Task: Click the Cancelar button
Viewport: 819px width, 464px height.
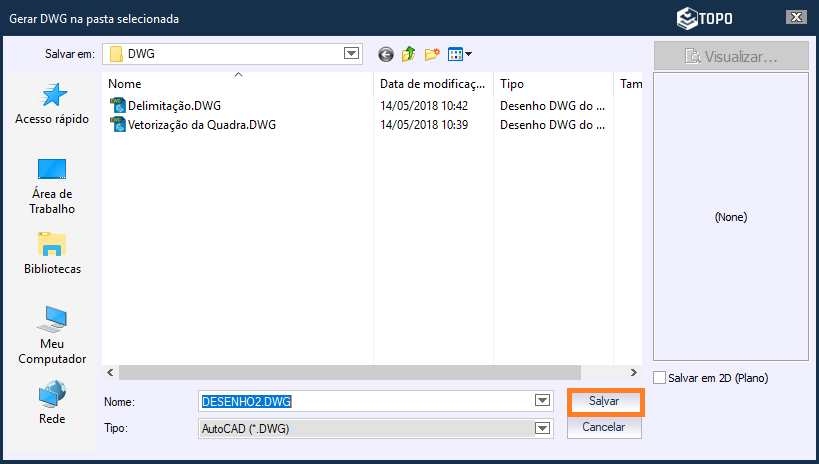Action: click(x=604, y=427)
